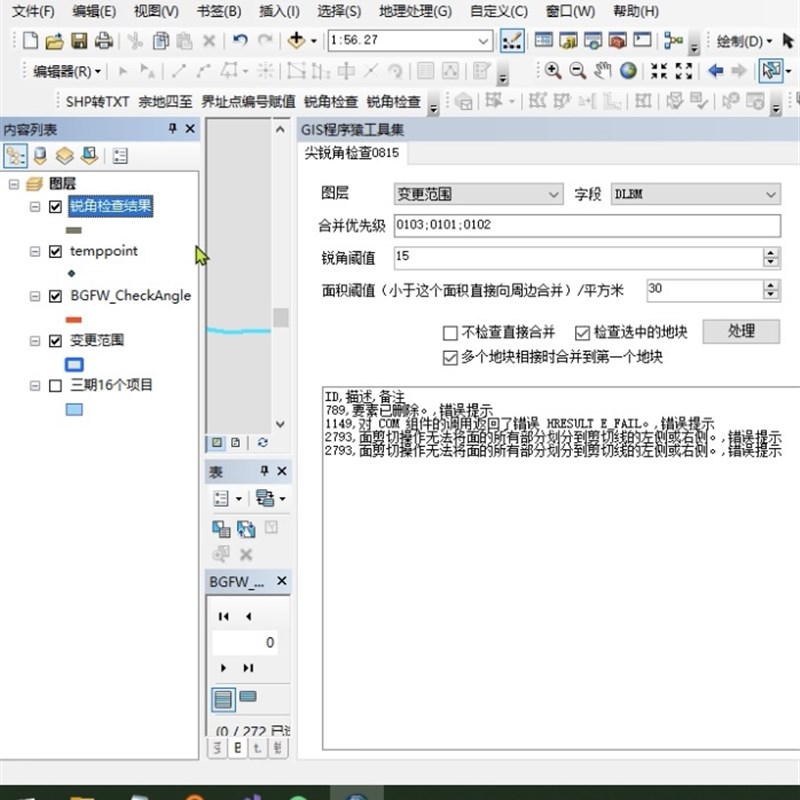Enable the 不检查直接合并 checkbox

[448, 333]
